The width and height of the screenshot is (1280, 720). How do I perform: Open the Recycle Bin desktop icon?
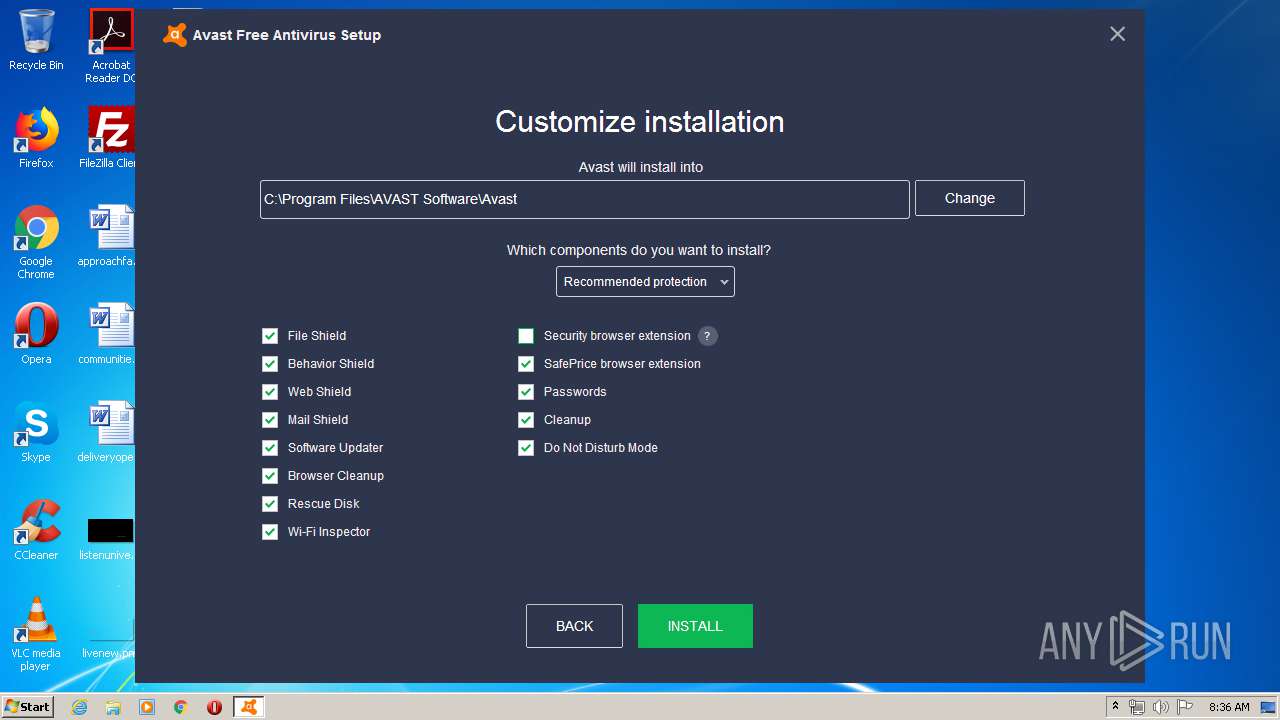click(36, 41)
